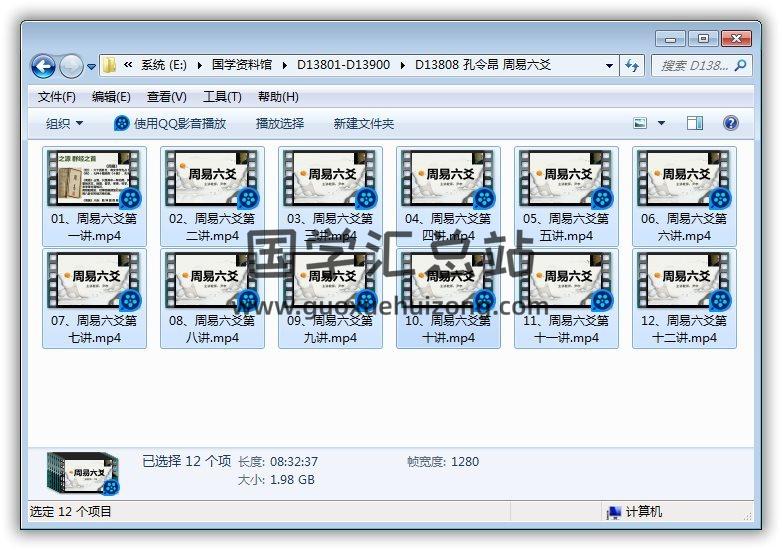782x550 pixels.
Task: Click 帧宽度: 1280 in details pane
Action: click(443, 462)
